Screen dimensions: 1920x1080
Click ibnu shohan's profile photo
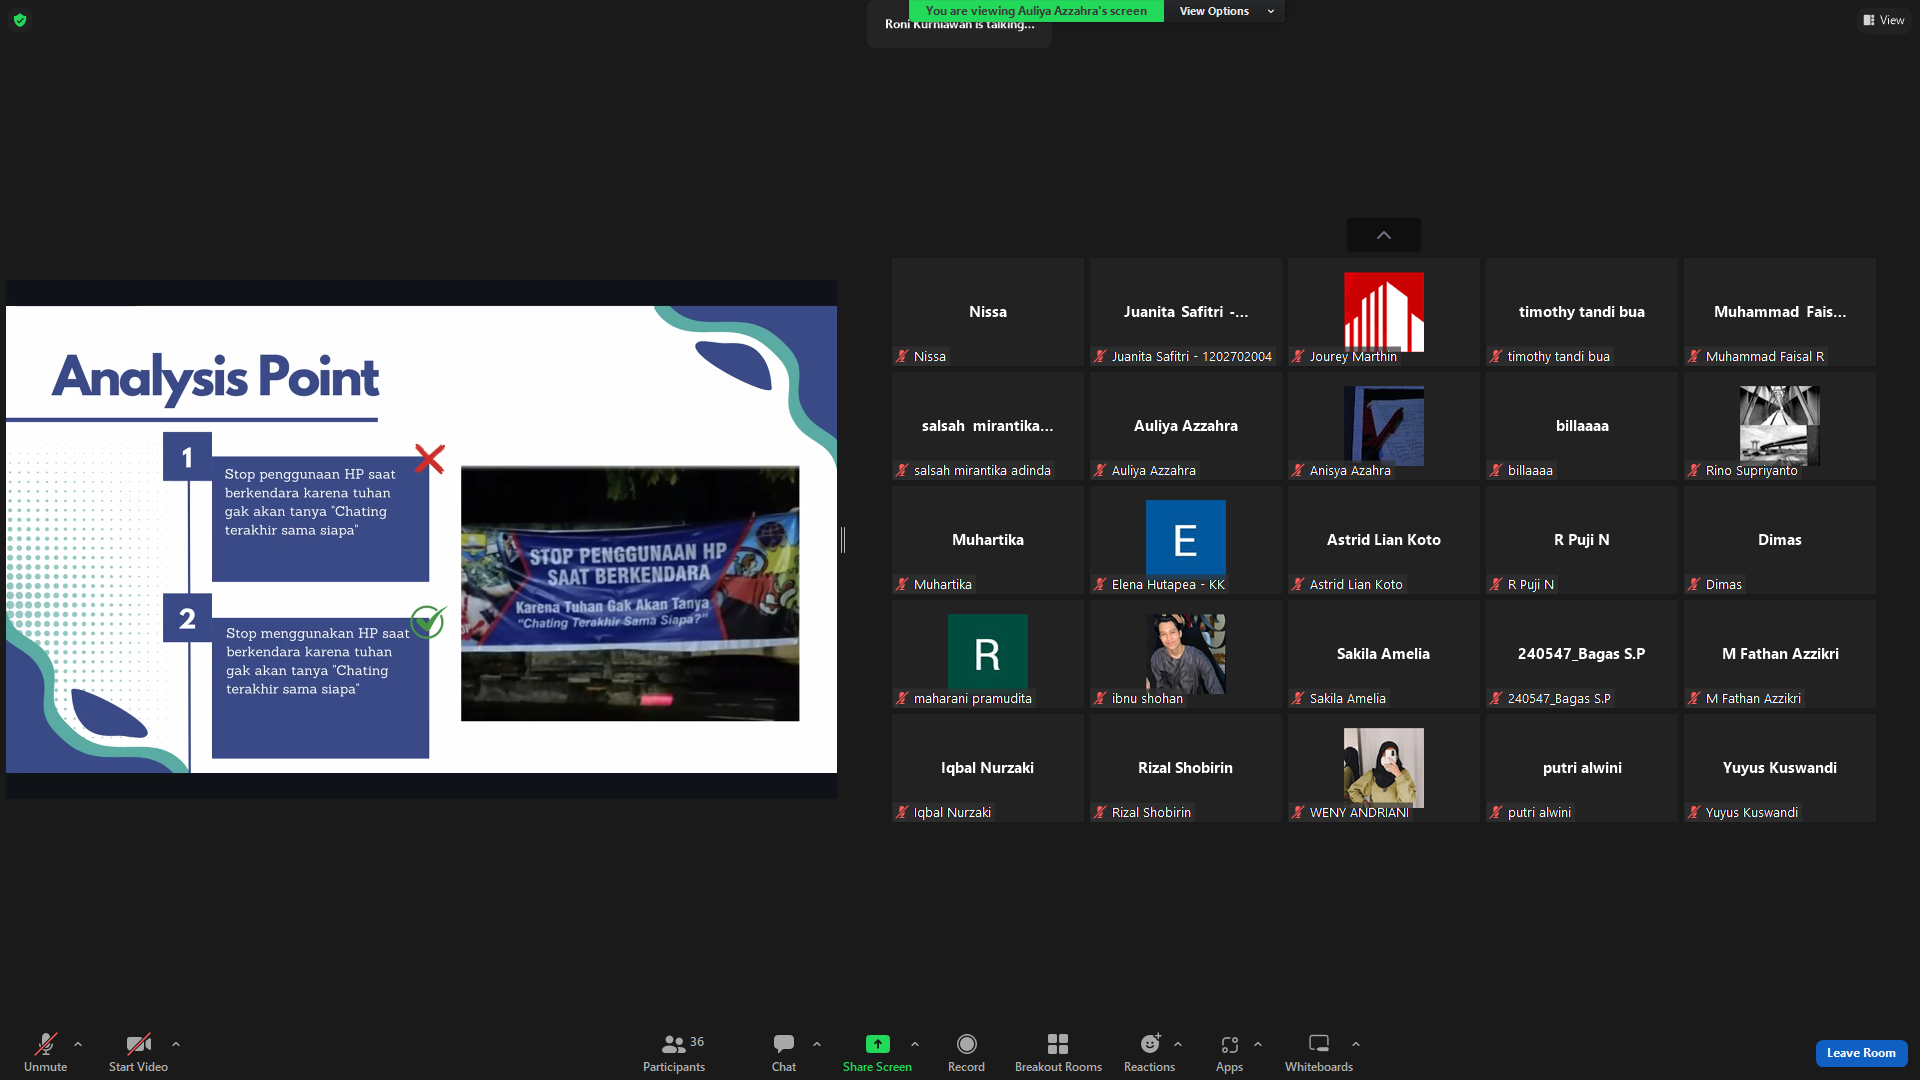tap(1186, 653)
